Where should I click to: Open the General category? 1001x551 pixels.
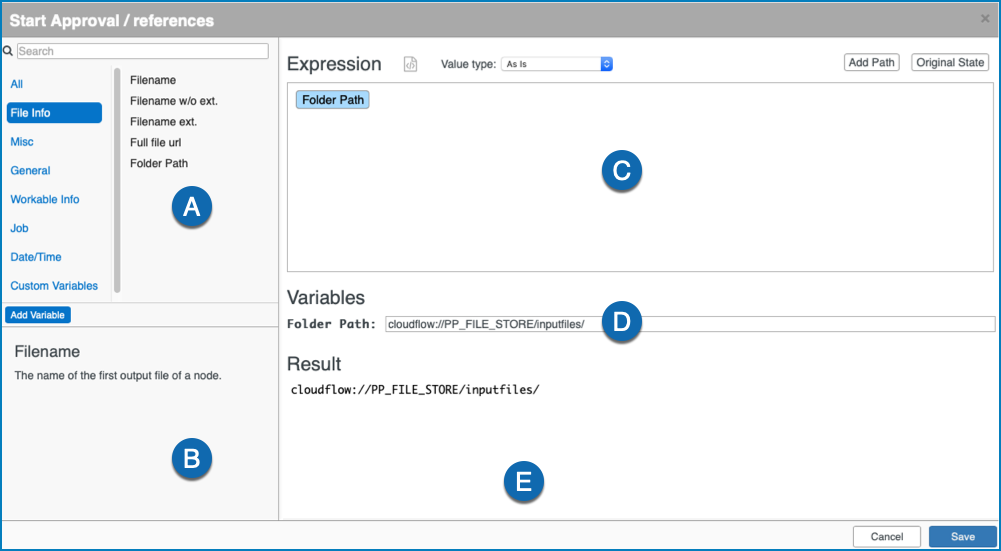(30, 170)
